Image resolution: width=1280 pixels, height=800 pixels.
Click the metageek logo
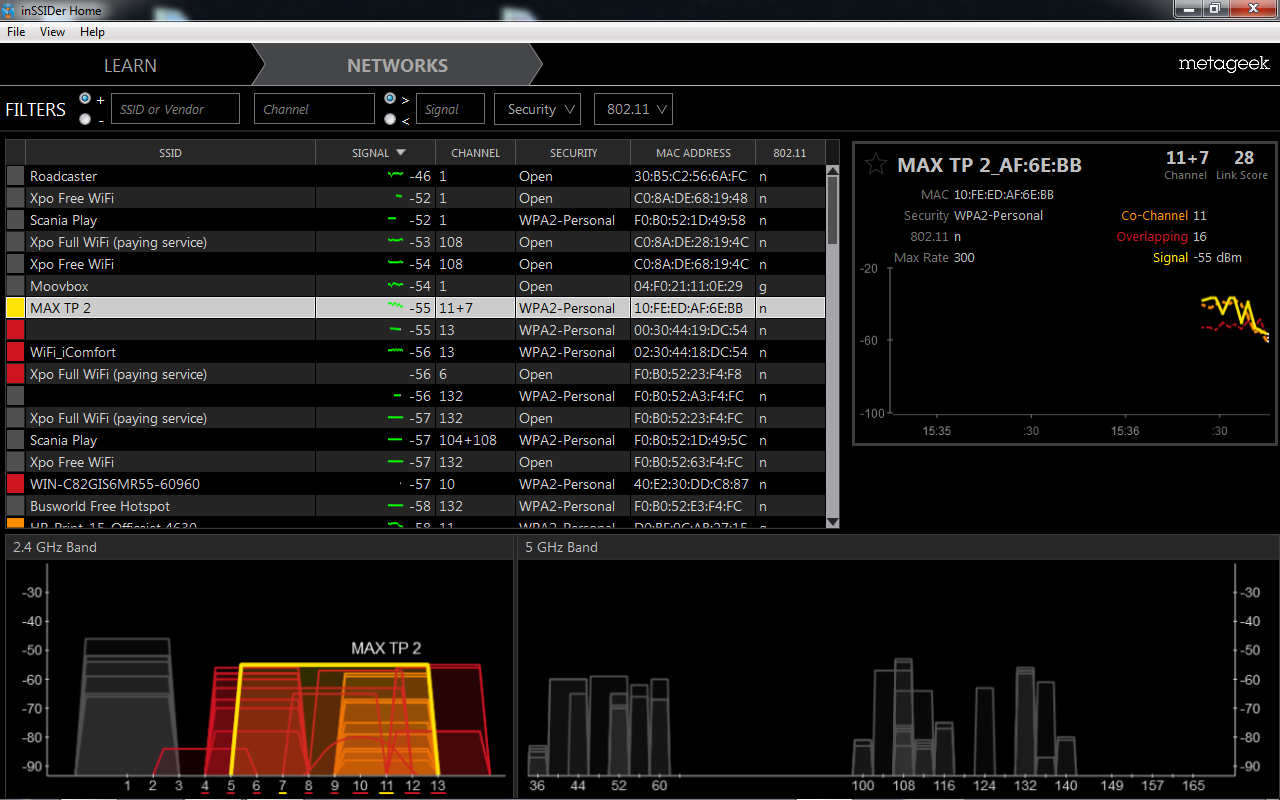[1223, 65]
